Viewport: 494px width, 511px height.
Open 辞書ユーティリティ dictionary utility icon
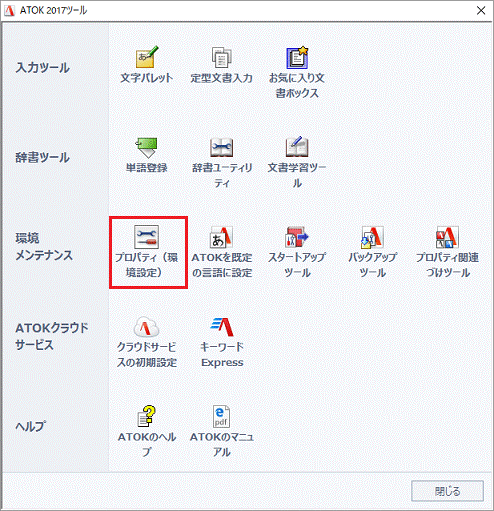[222, 148]
